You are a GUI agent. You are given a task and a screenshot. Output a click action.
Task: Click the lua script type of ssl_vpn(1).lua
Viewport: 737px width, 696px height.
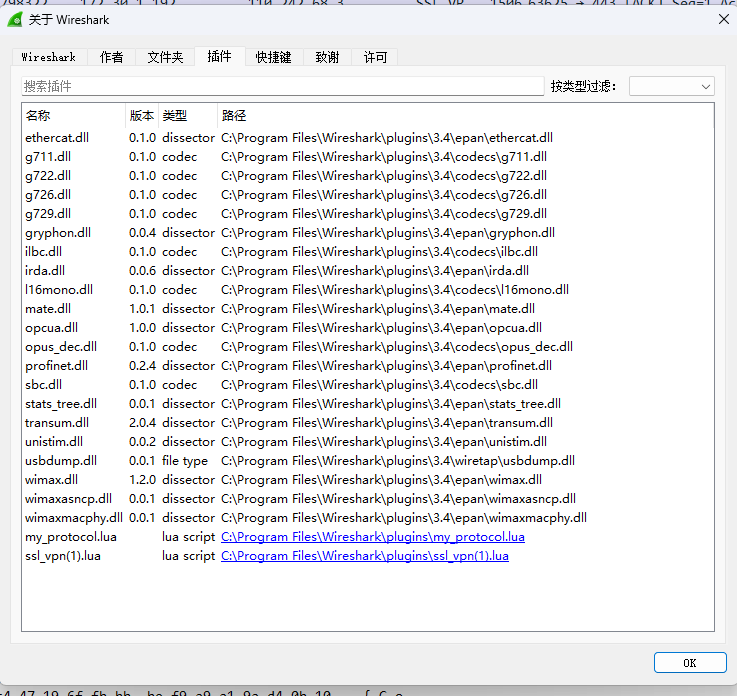point(188,556)
